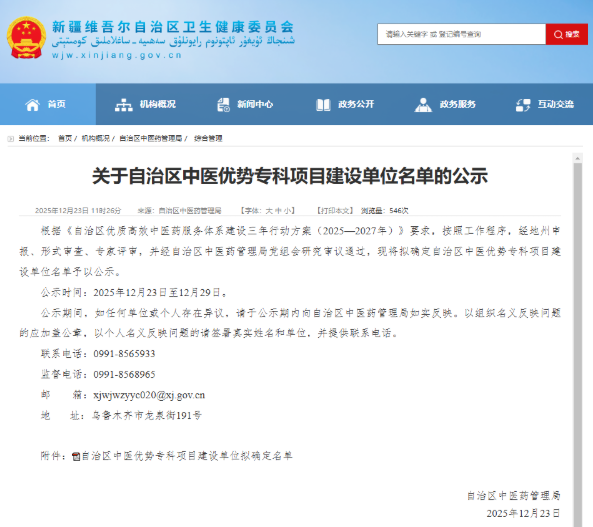Go to 首页 in the breadcrumb

click(65, 138)
